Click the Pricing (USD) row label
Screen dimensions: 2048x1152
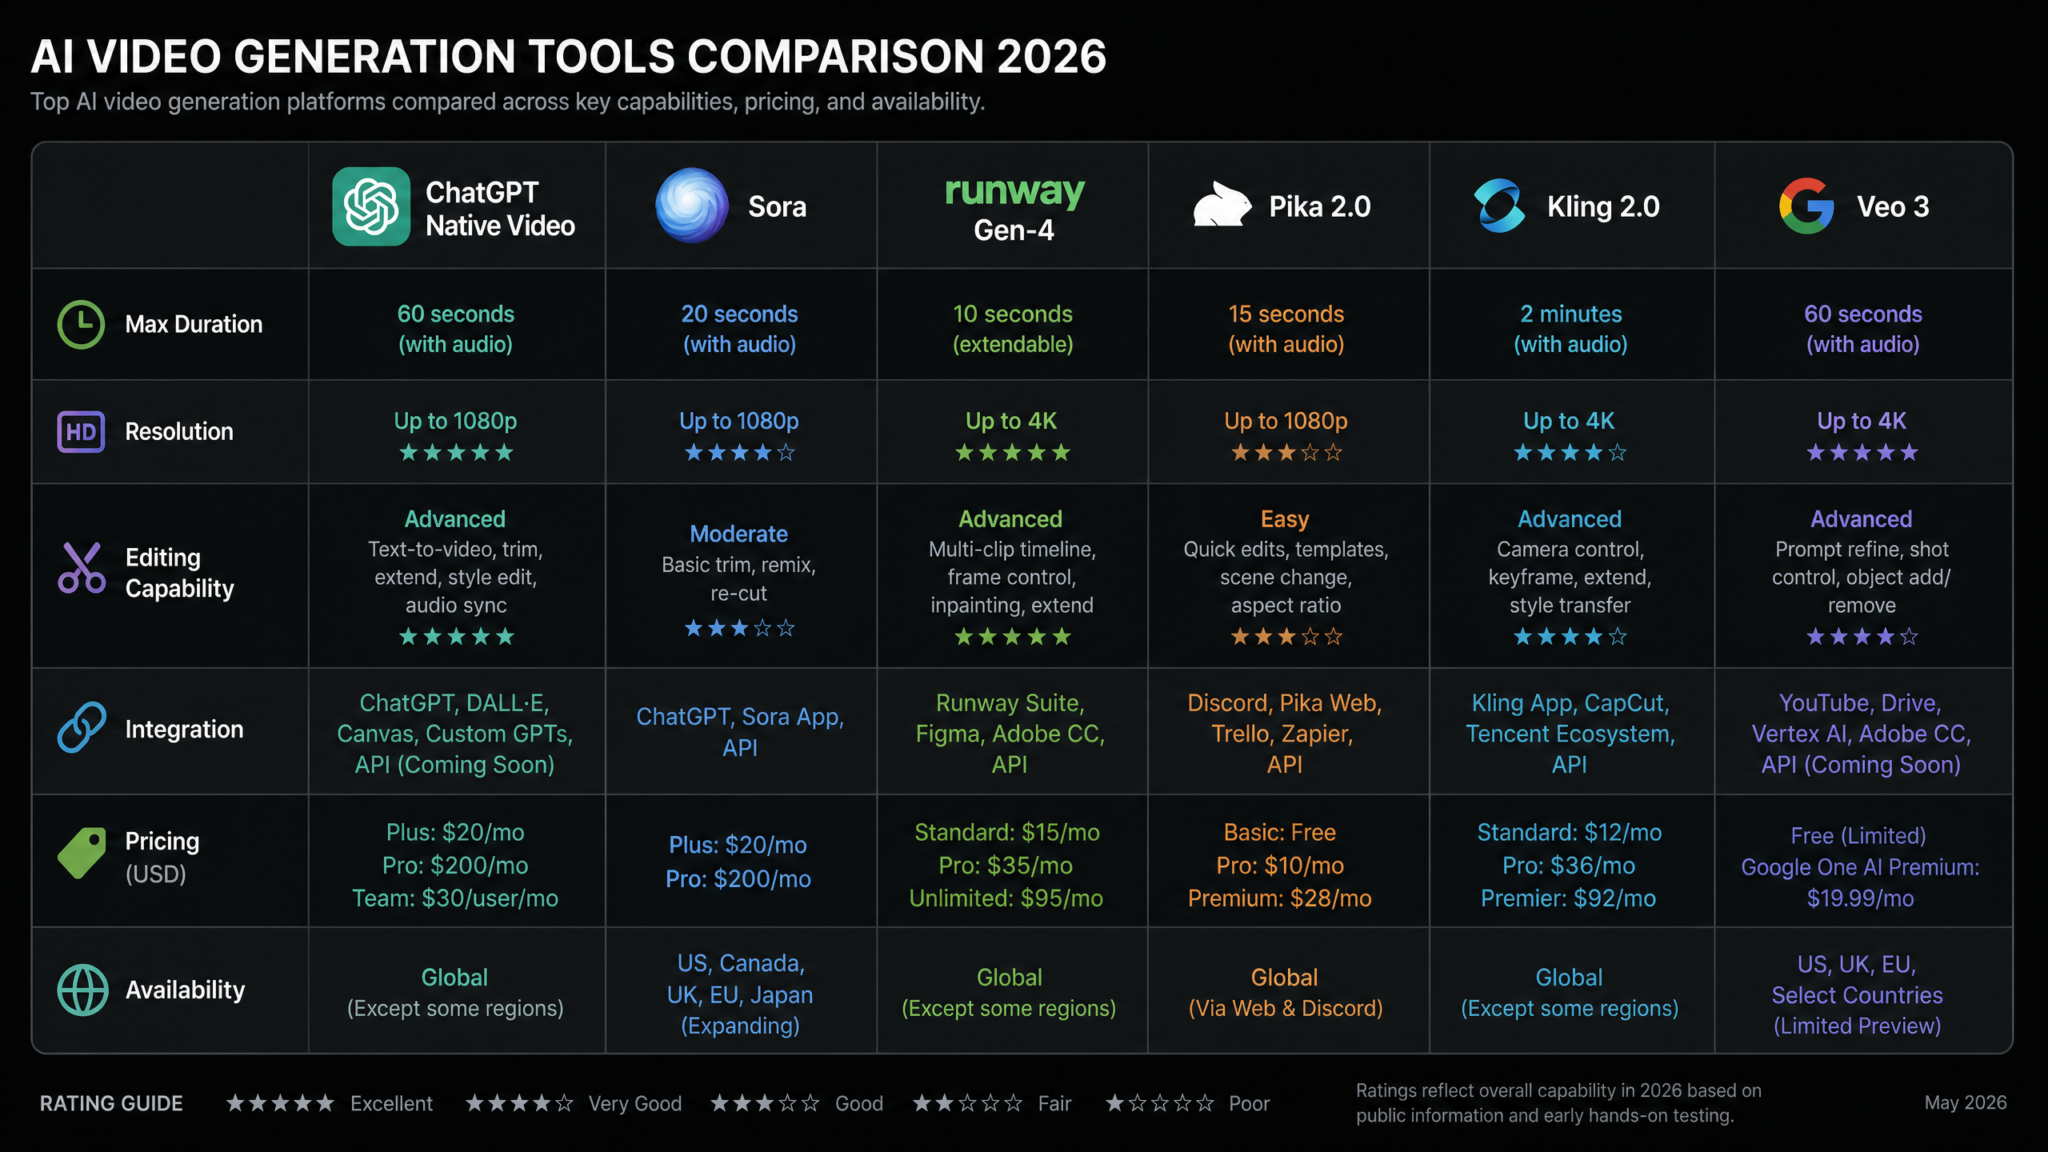(x=162, y=858)
